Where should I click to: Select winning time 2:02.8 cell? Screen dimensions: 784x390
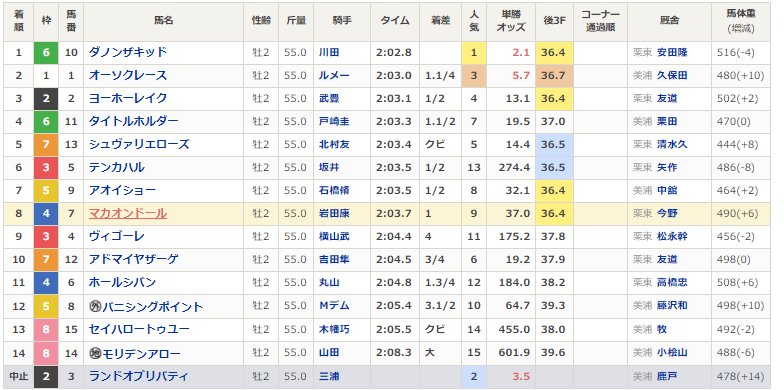[394, 52]
